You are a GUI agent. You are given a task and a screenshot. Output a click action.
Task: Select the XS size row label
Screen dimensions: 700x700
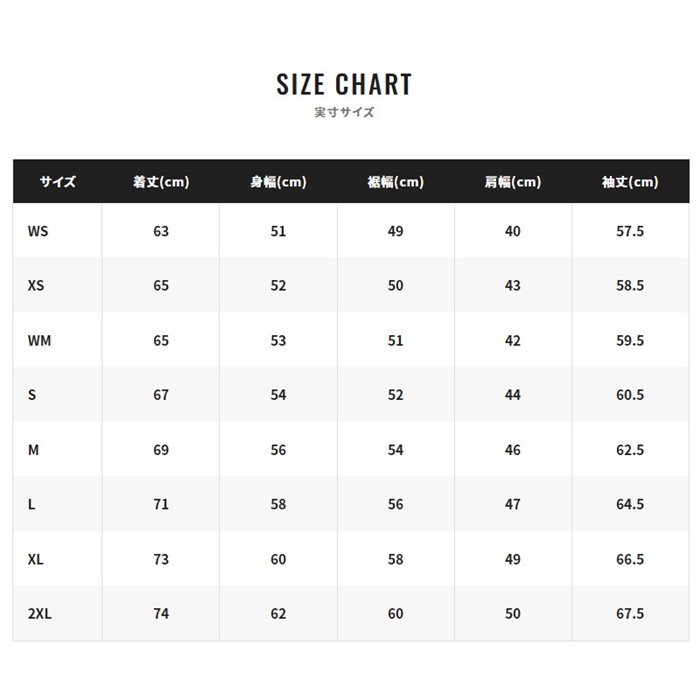tap(36, 286)
